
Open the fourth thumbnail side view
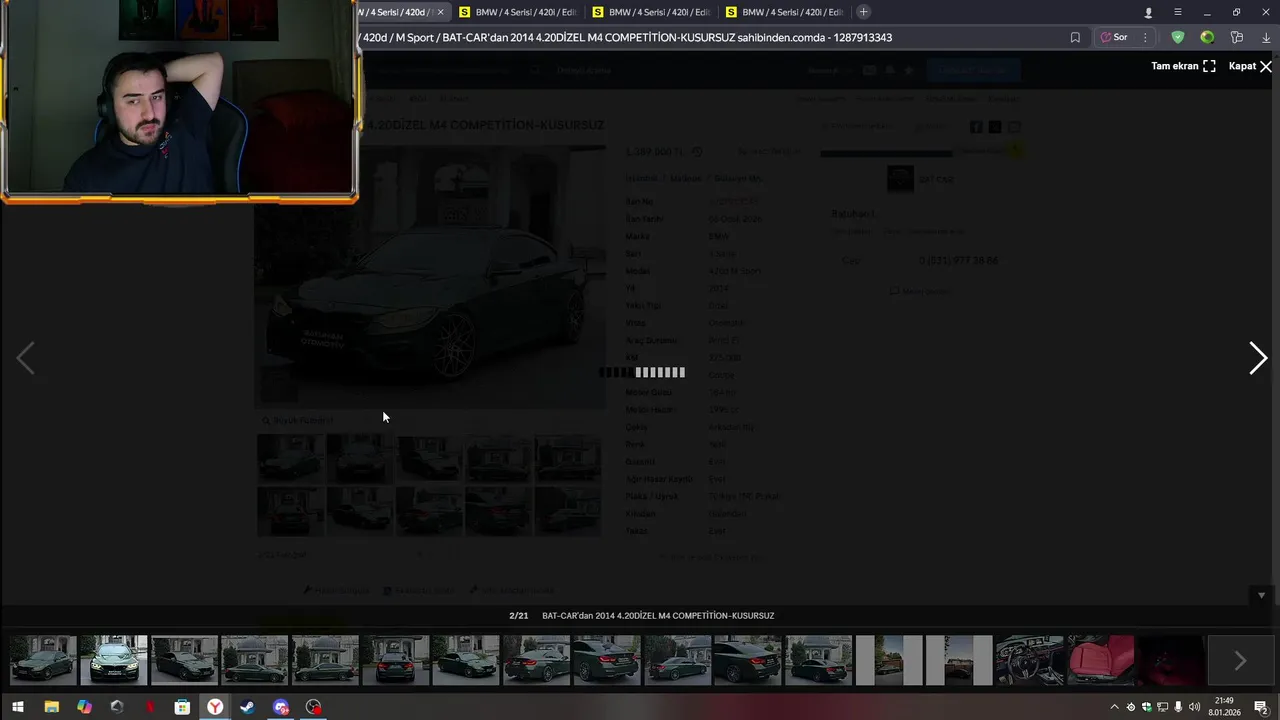click(254, 661)
